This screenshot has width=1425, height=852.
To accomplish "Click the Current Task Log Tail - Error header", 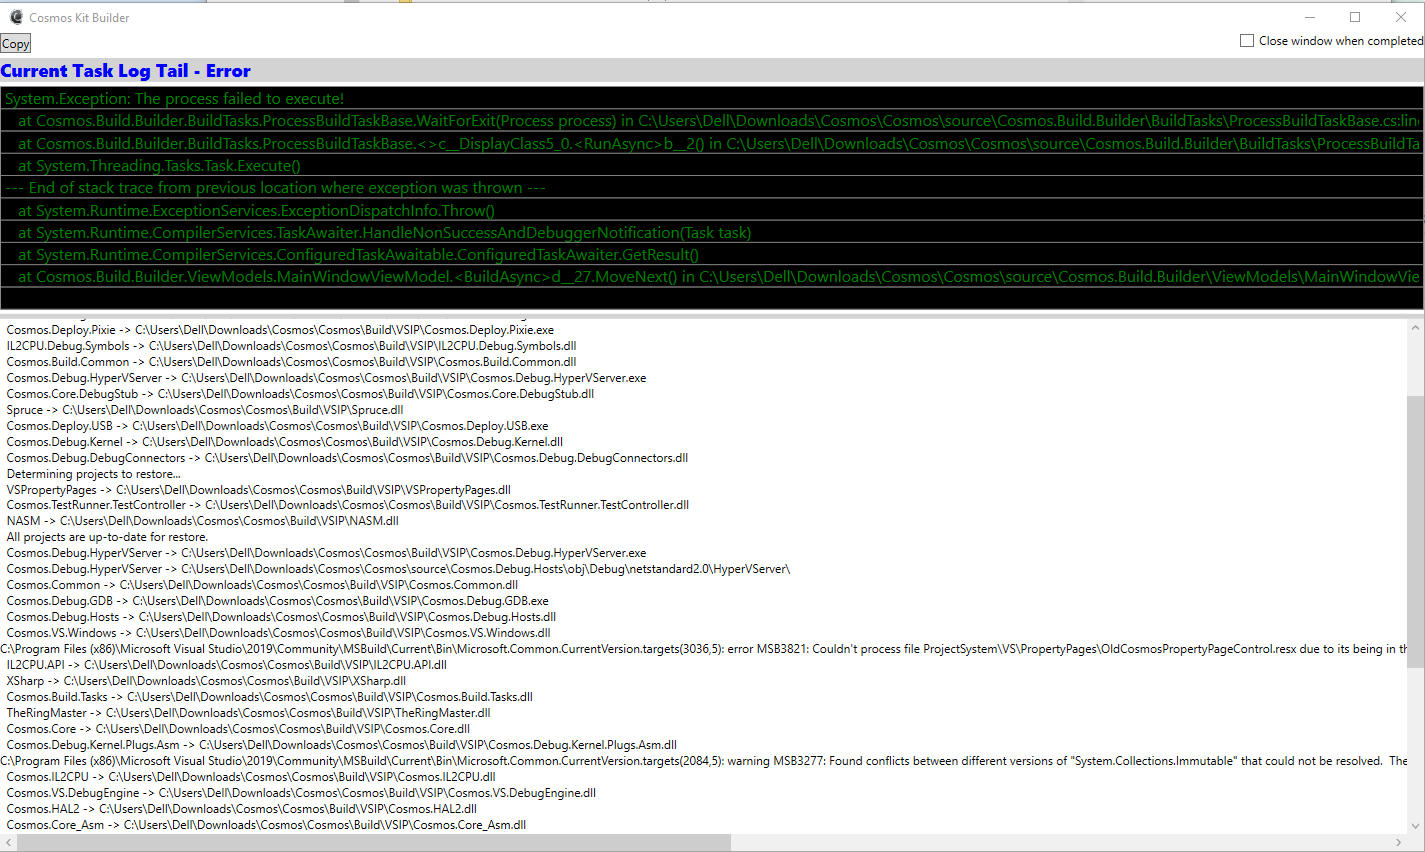I will point(125,70).
